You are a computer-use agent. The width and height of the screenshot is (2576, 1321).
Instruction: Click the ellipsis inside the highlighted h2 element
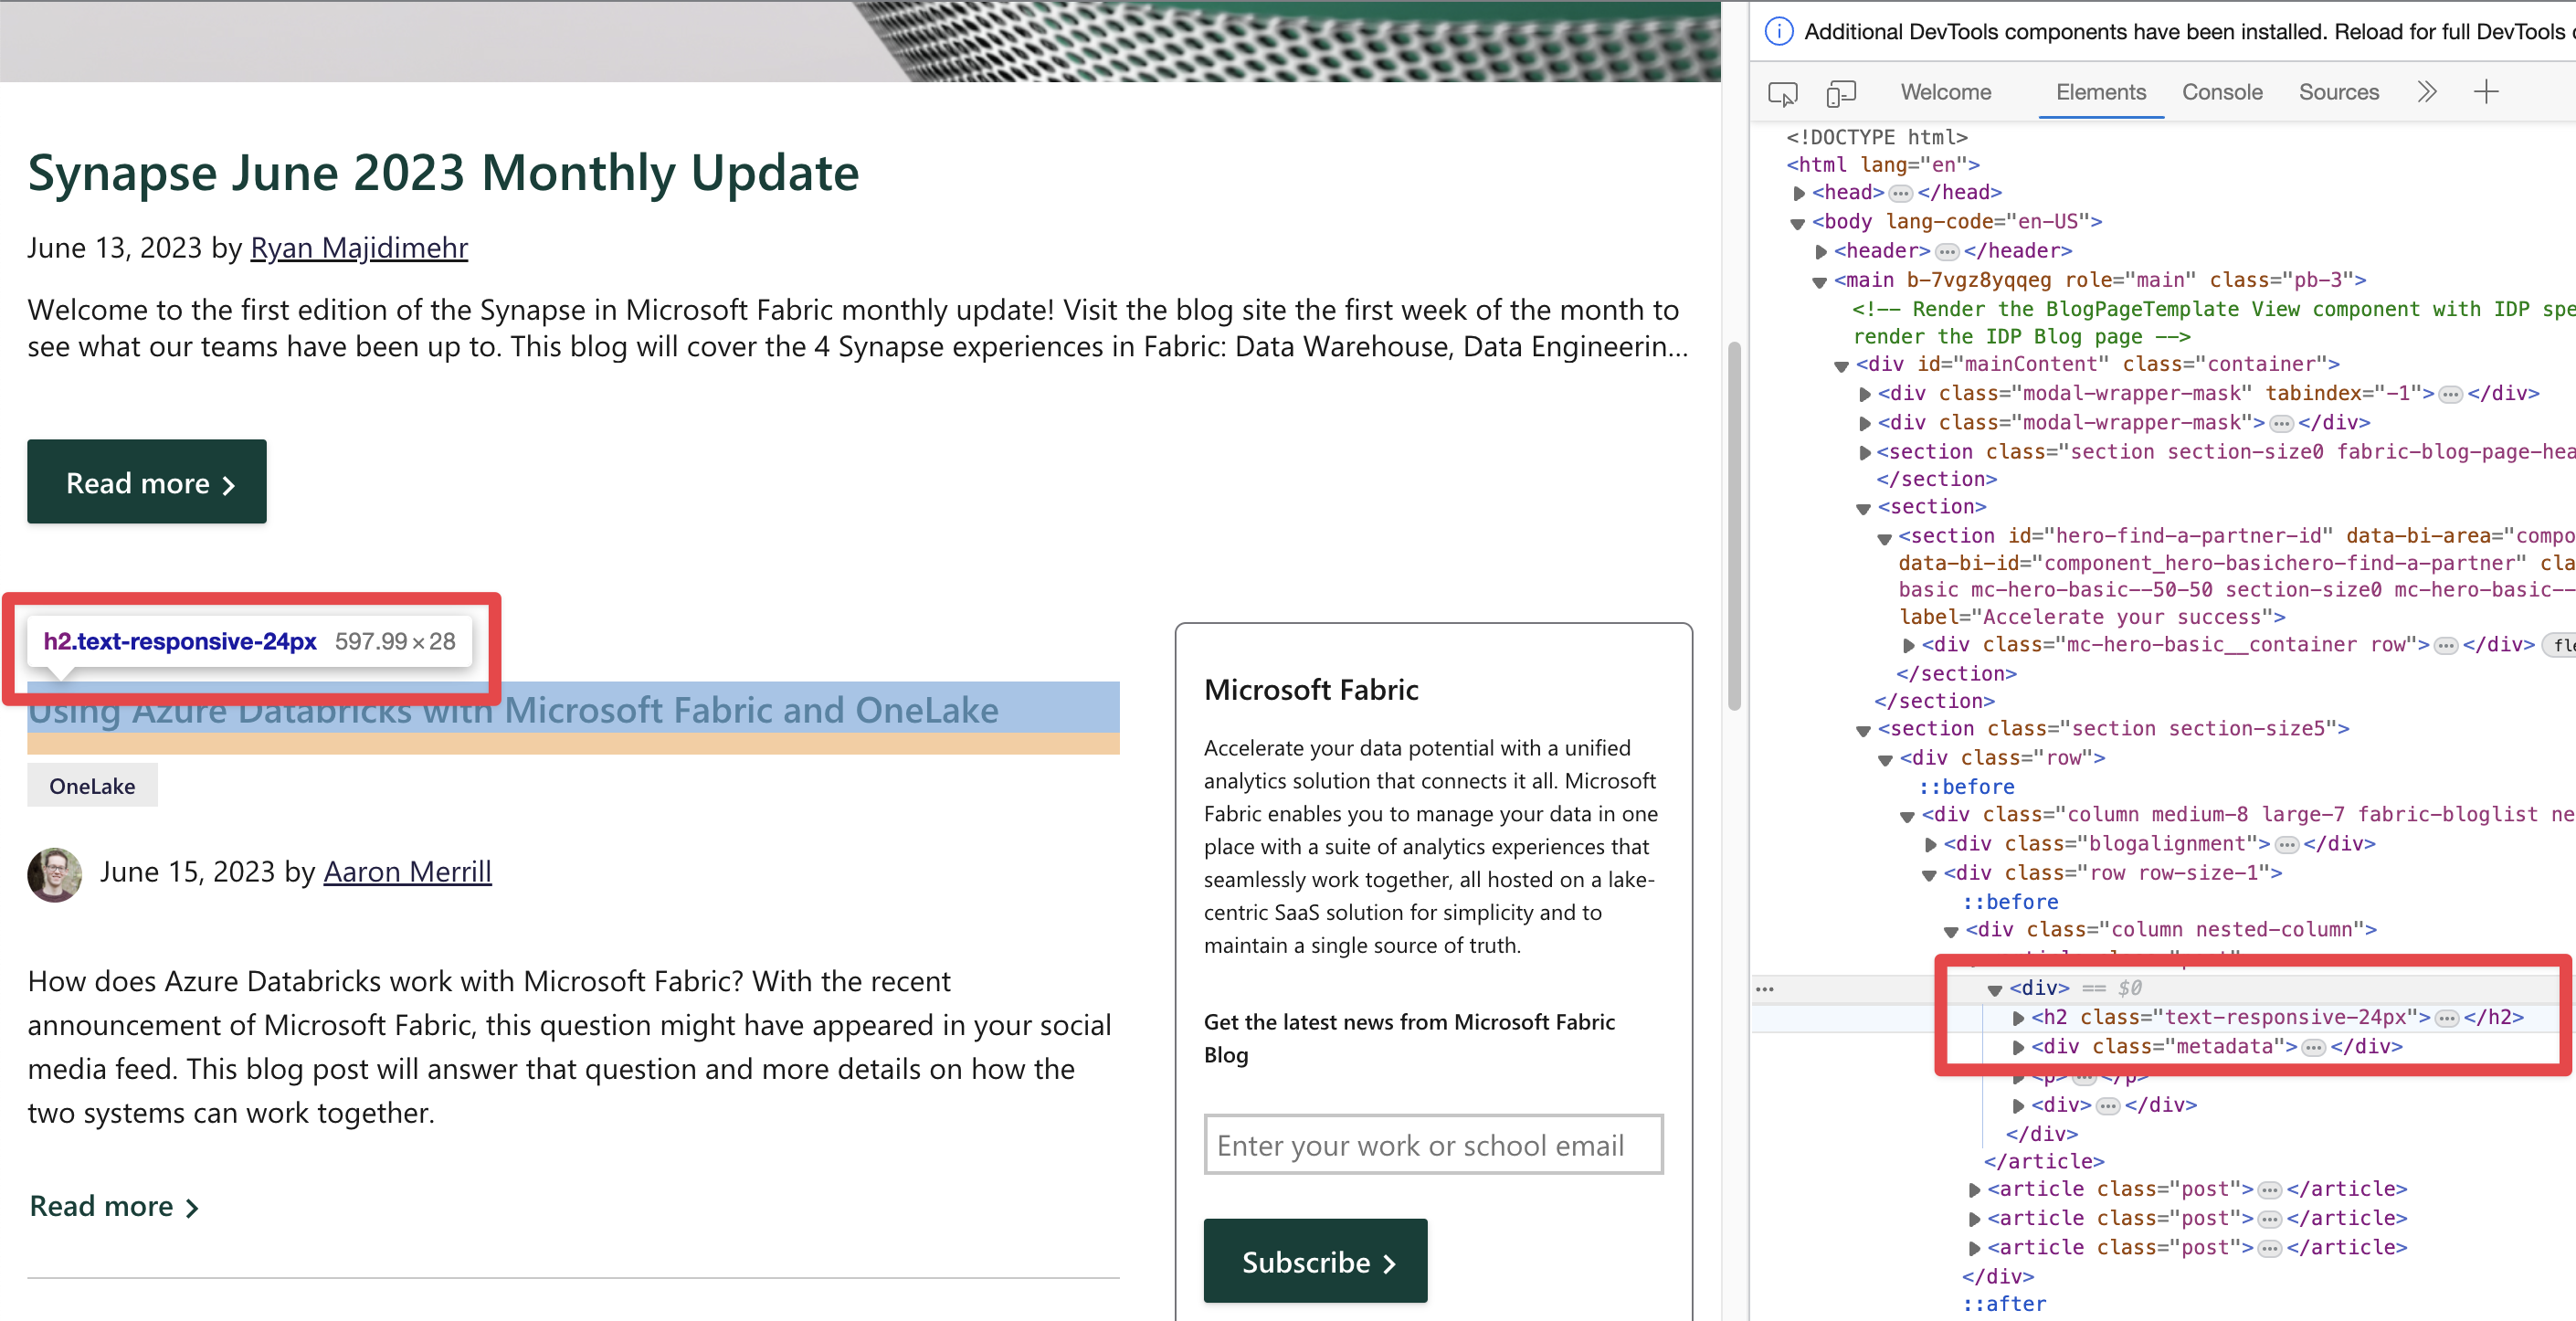pos(2447,1017)
